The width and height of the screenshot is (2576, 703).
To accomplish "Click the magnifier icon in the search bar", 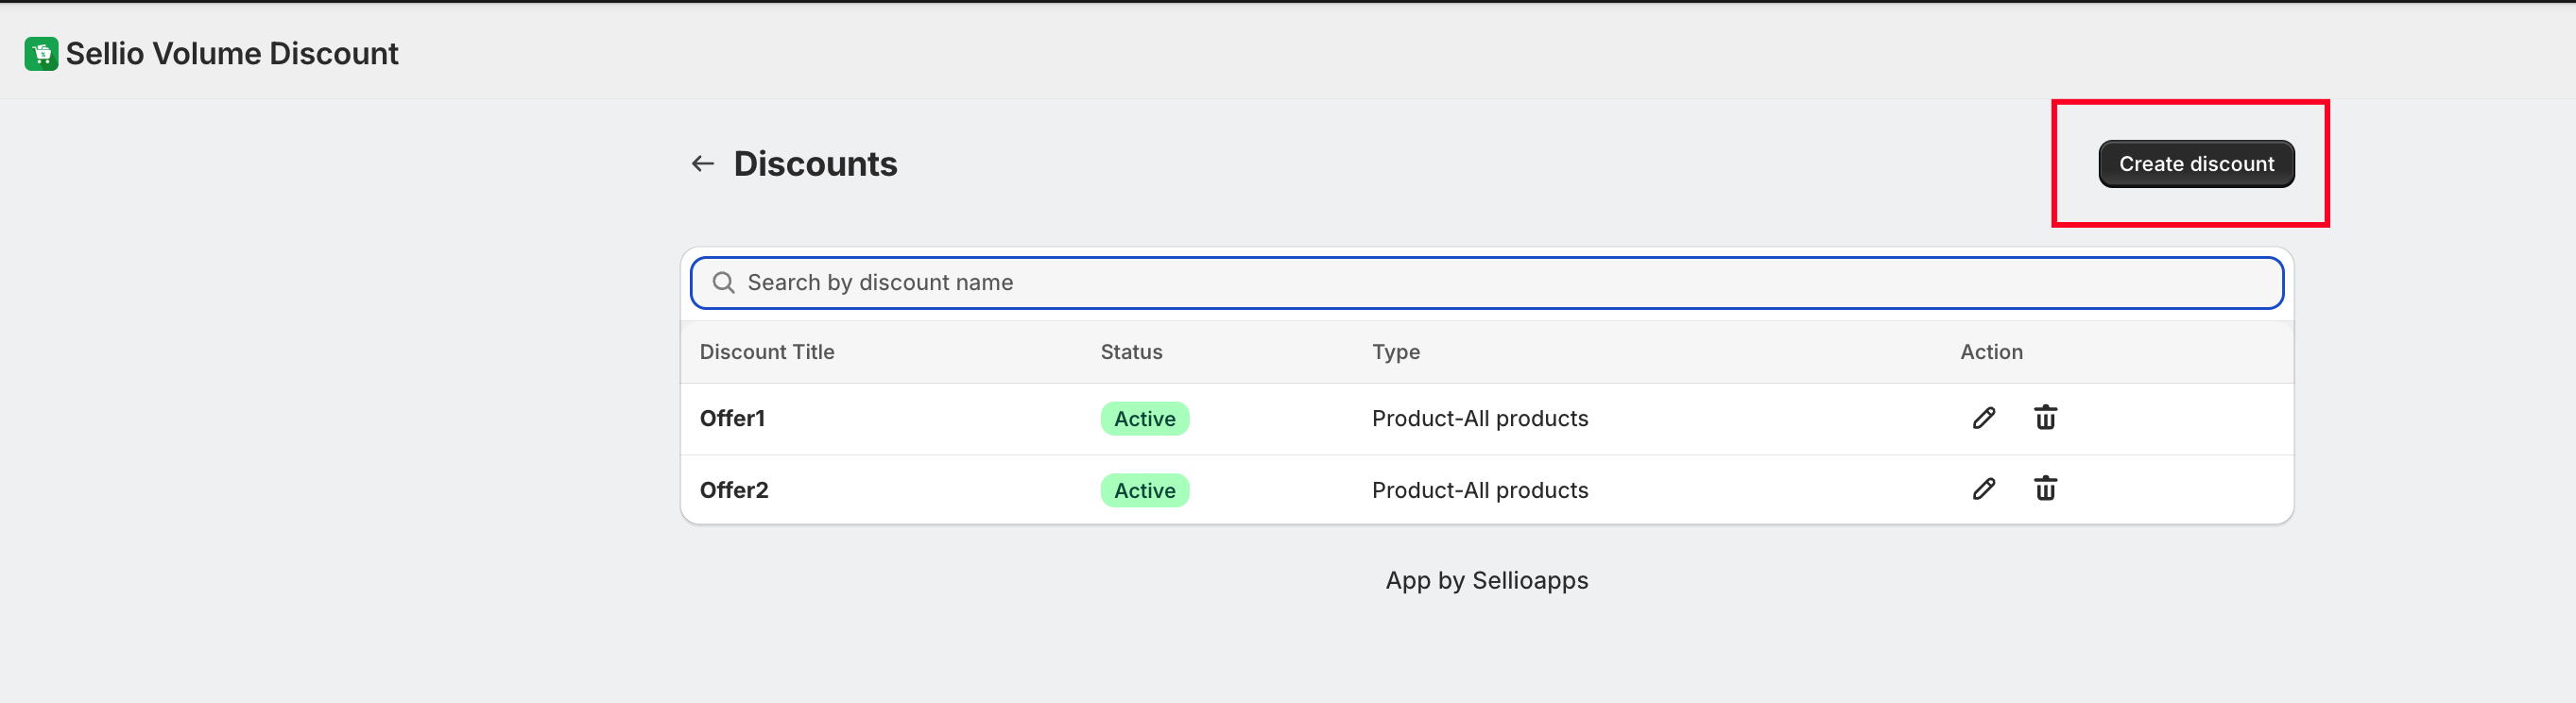I will click(x=723, y=283).
